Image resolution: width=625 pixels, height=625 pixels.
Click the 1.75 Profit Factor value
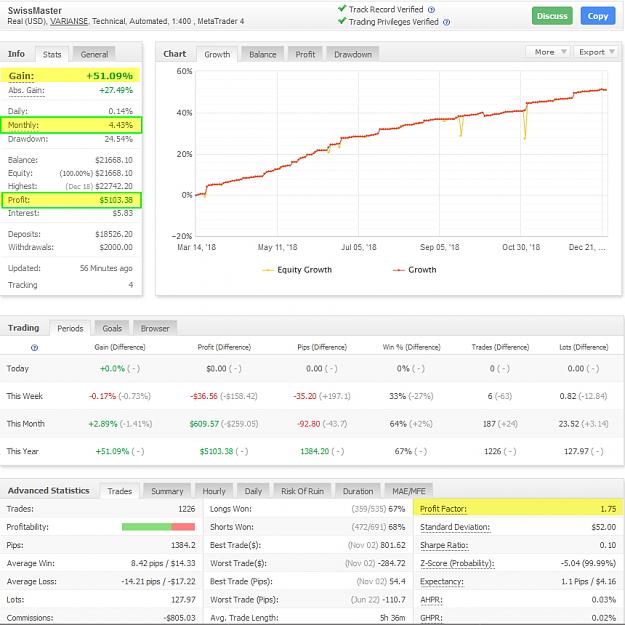pos(608,509)
